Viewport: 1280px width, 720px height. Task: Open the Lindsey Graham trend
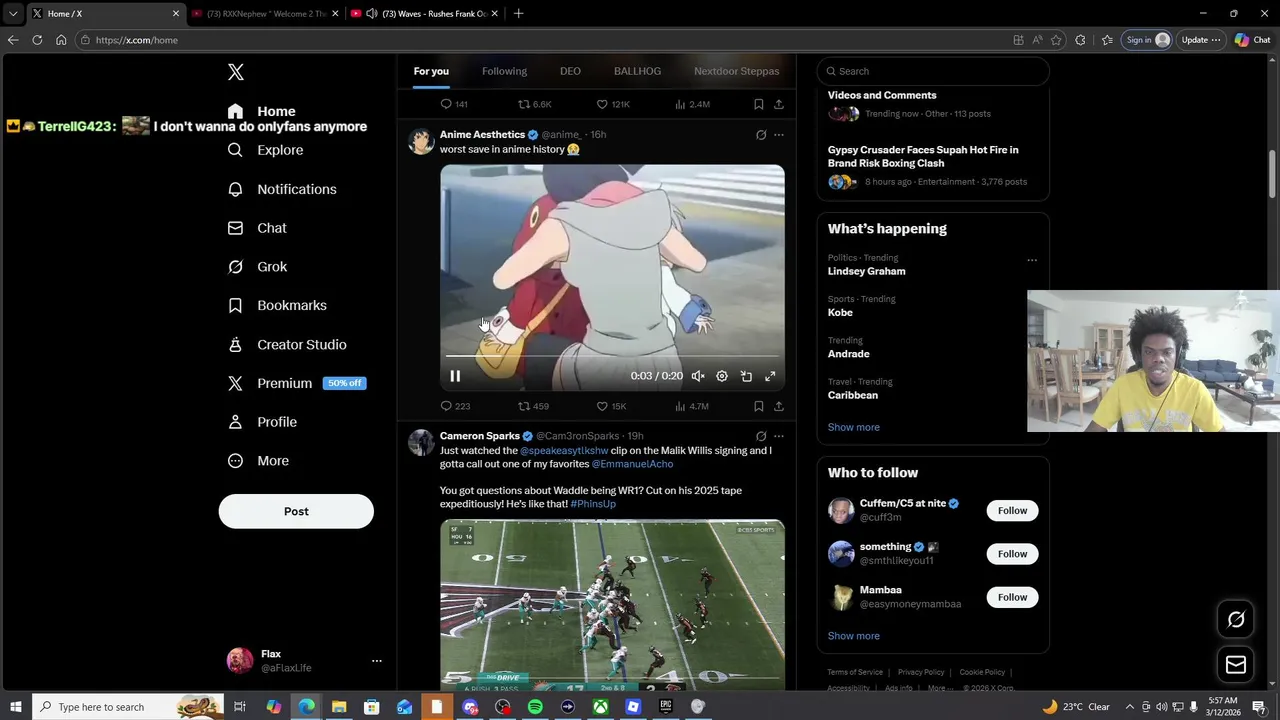(866, 271)
